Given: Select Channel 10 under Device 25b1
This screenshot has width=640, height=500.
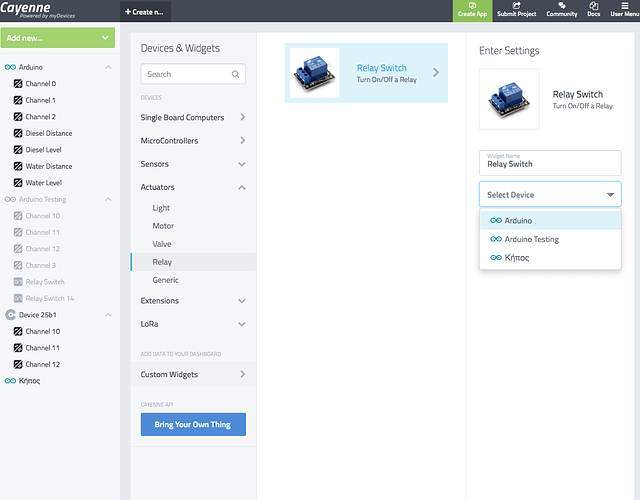Looking at the screenshot, I should [x=43, y=331].
